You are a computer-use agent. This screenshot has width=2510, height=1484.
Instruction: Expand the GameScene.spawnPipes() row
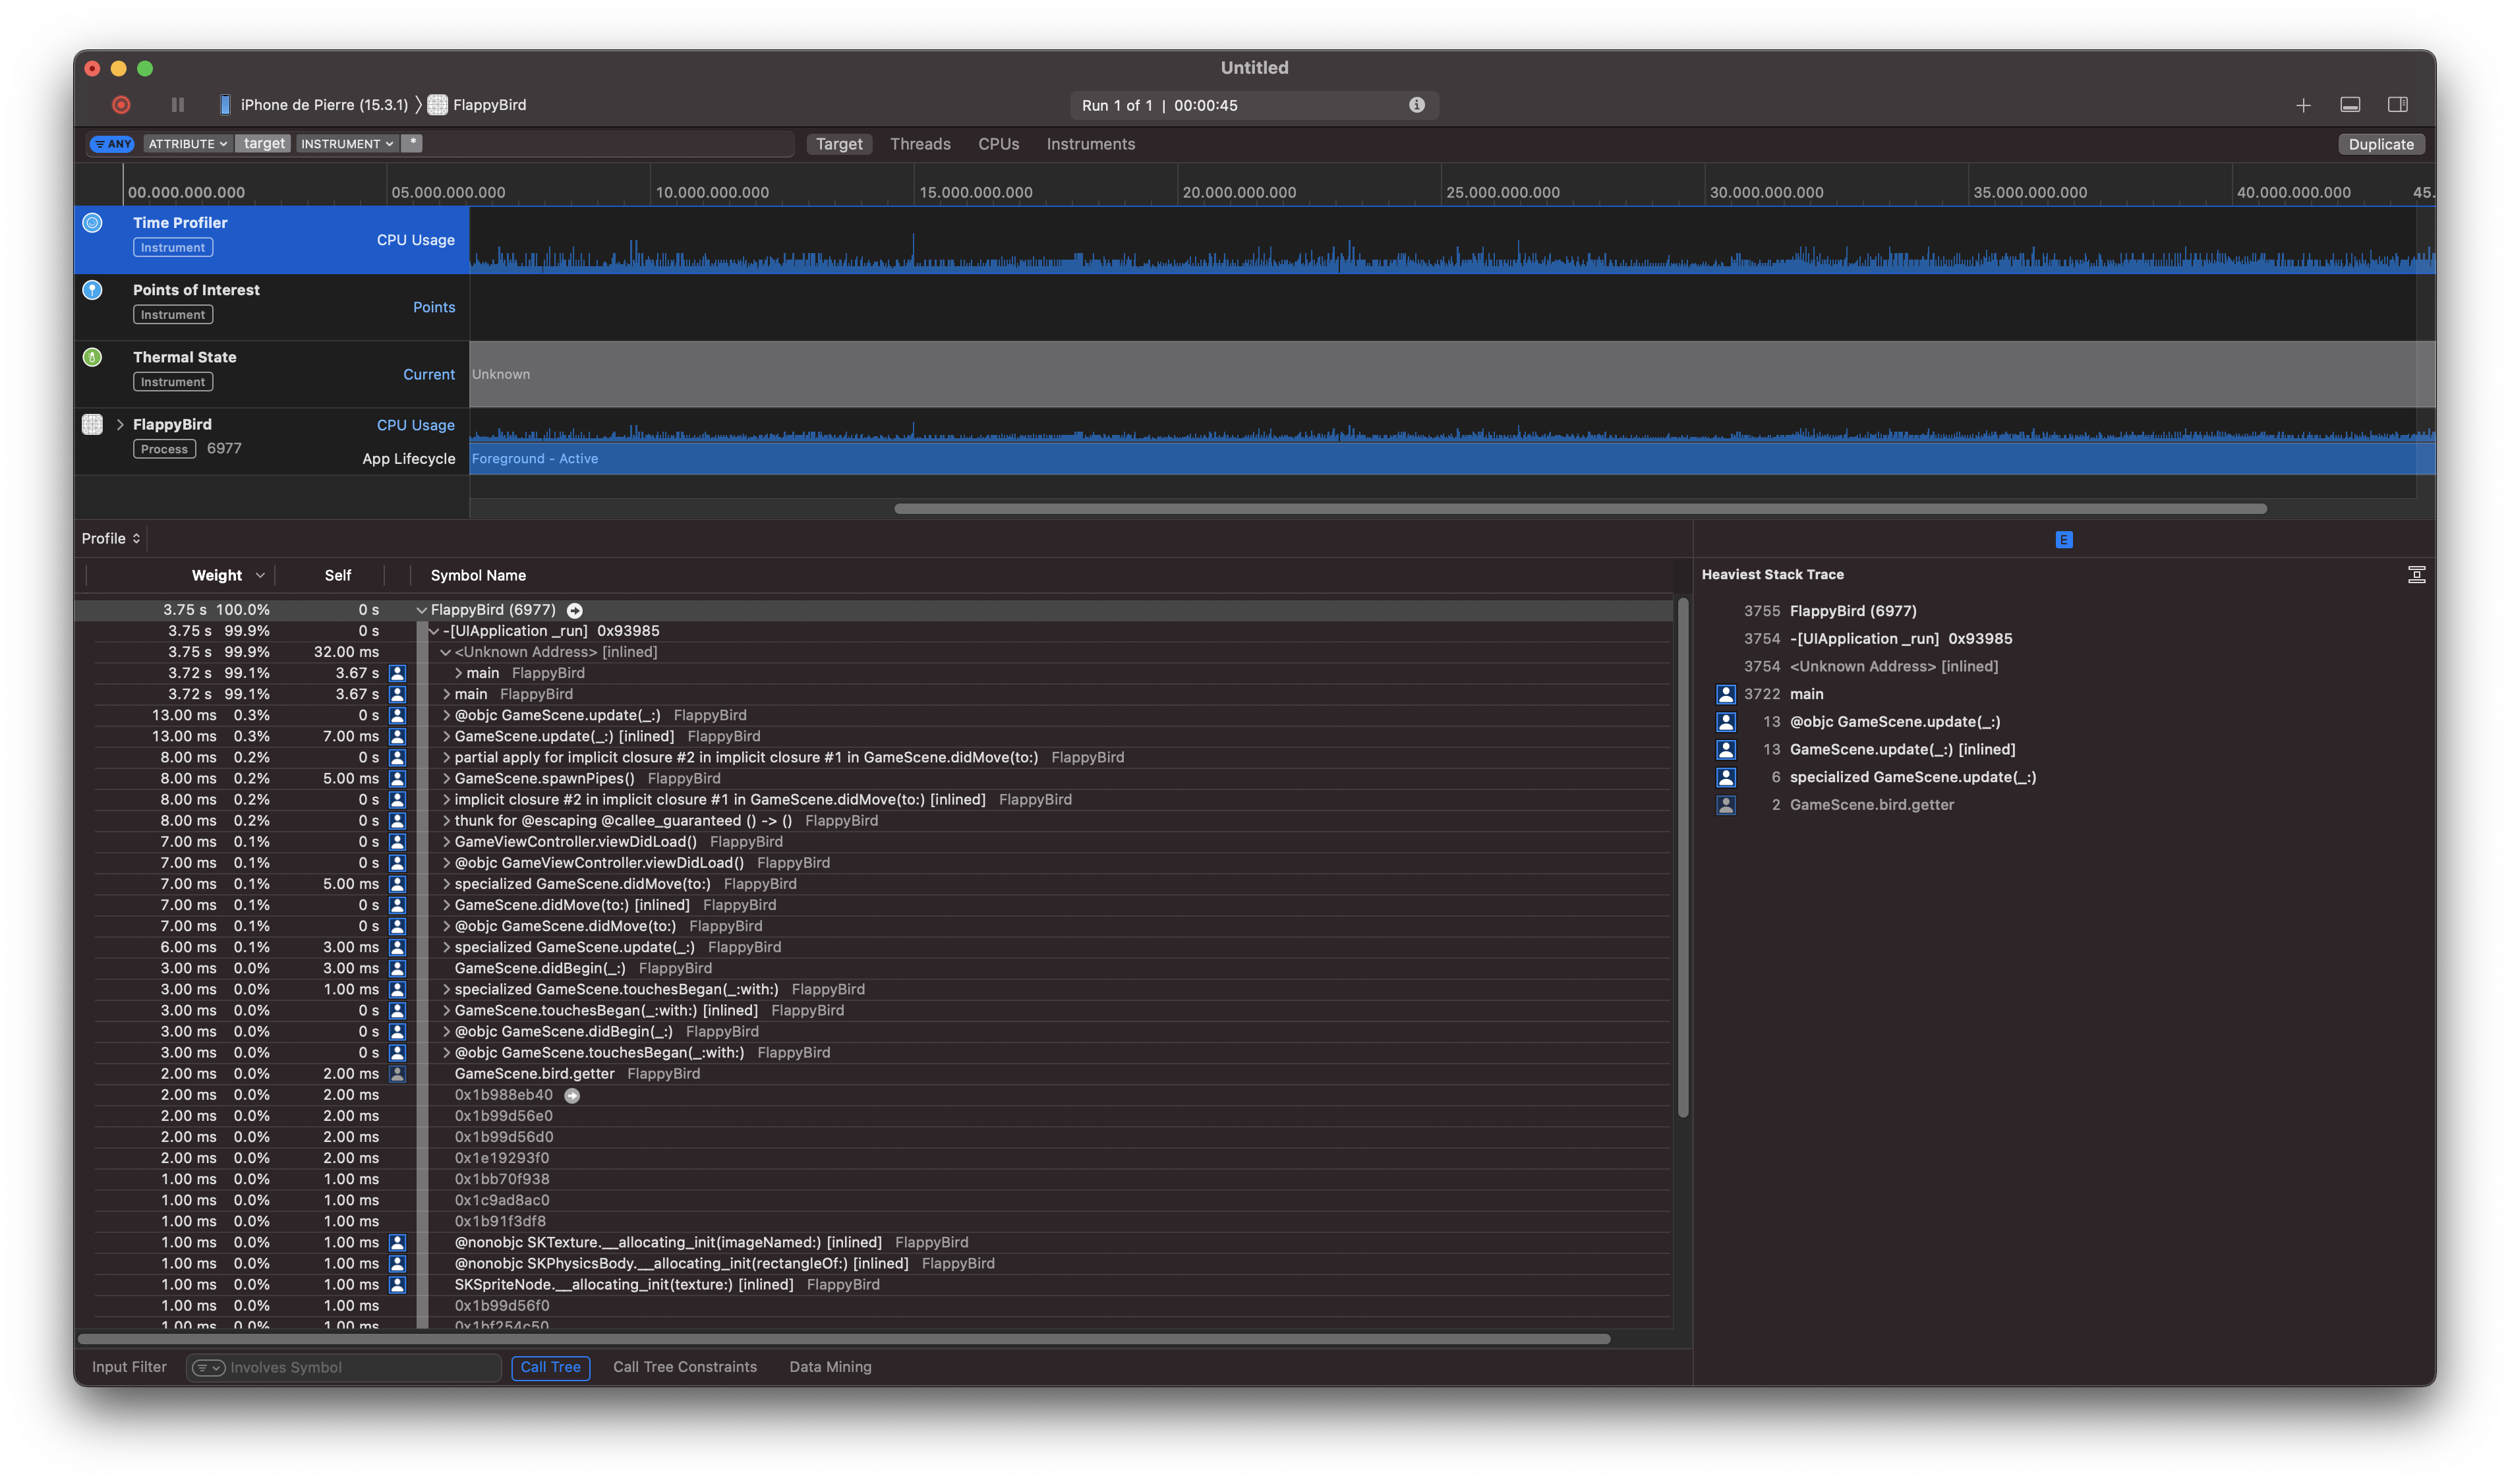click(x=446, y=778)
